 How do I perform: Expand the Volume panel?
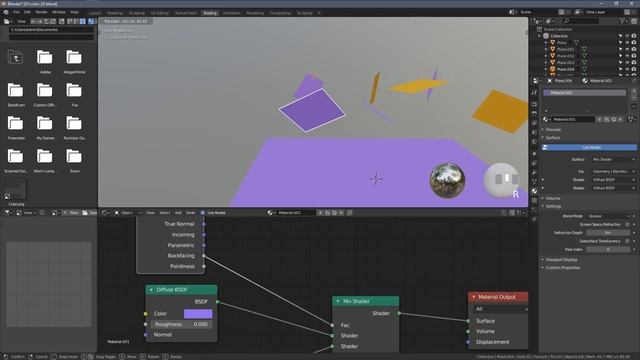coord(553,198)
